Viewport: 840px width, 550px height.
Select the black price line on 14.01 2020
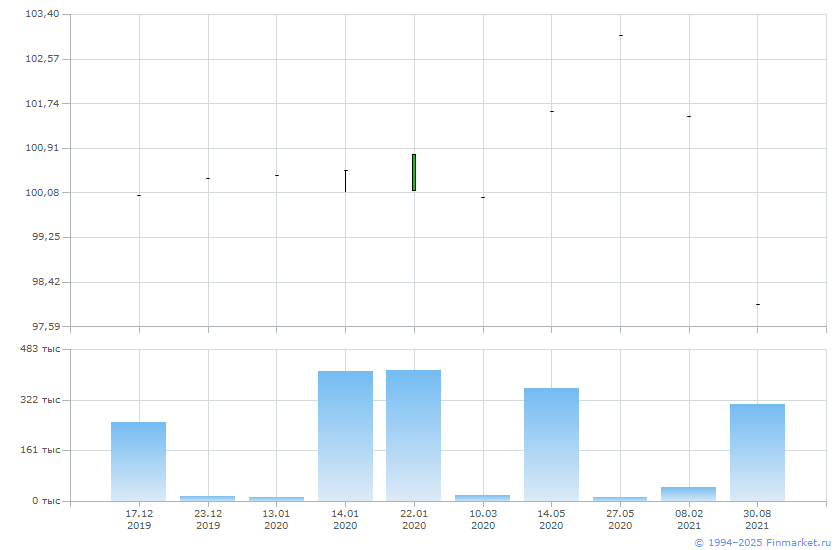pos(346,181)
